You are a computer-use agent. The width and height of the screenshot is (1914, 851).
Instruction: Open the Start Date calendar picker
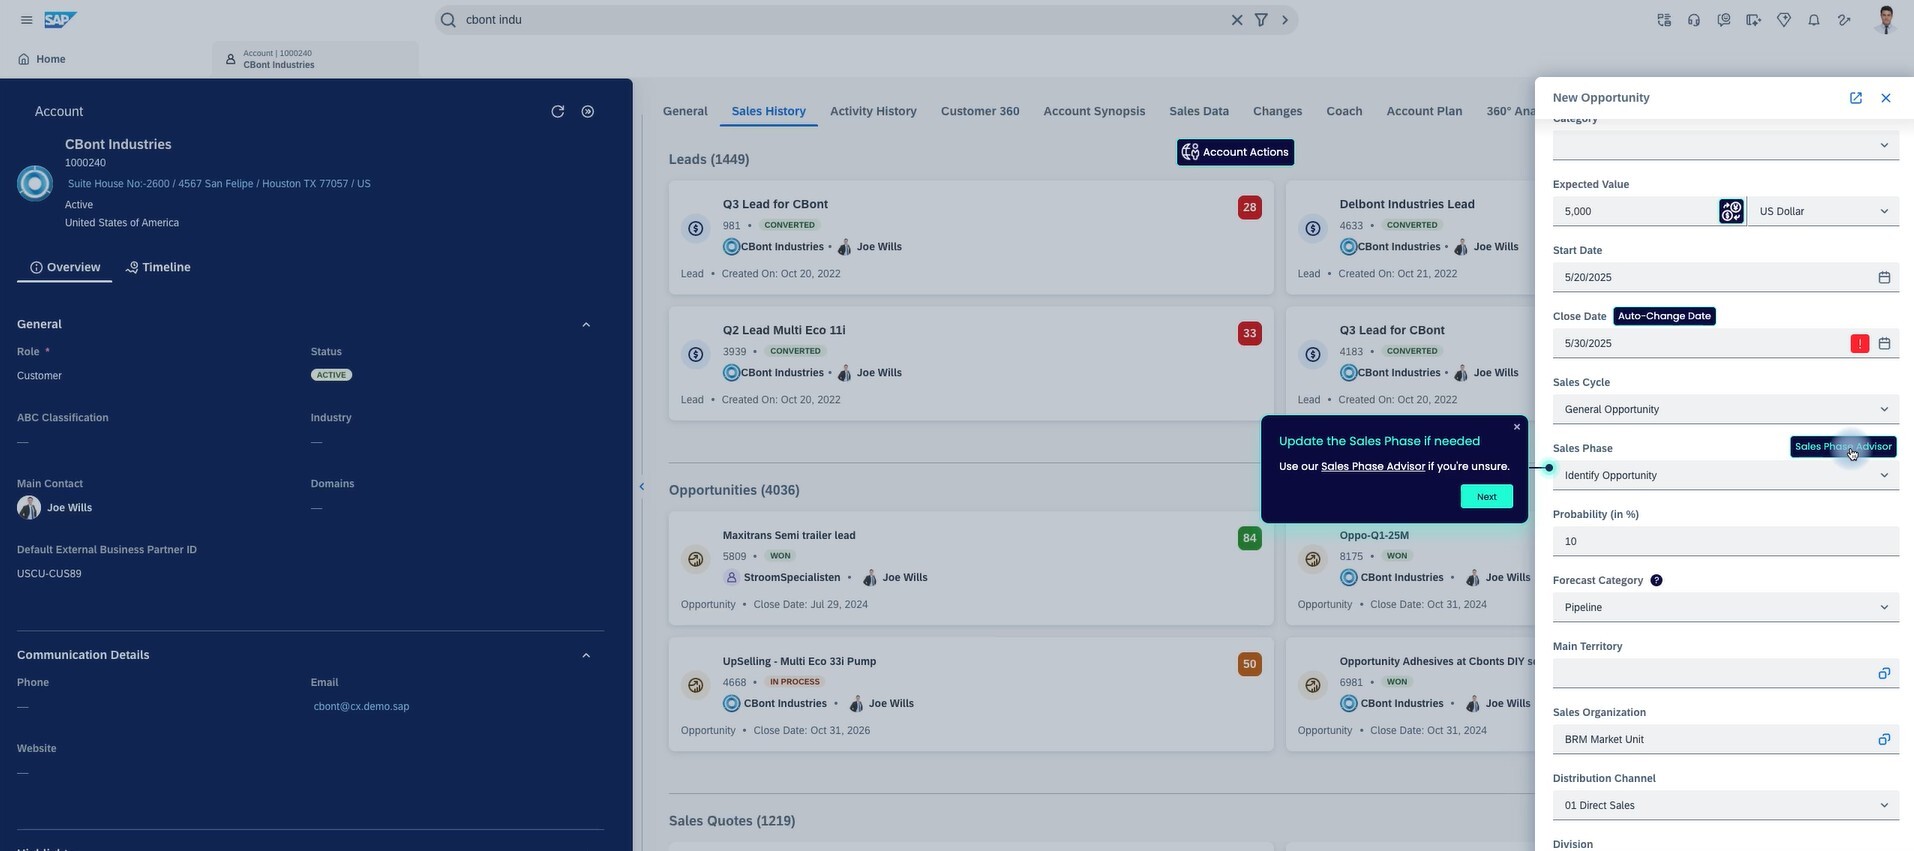[x=1884, y=277]
